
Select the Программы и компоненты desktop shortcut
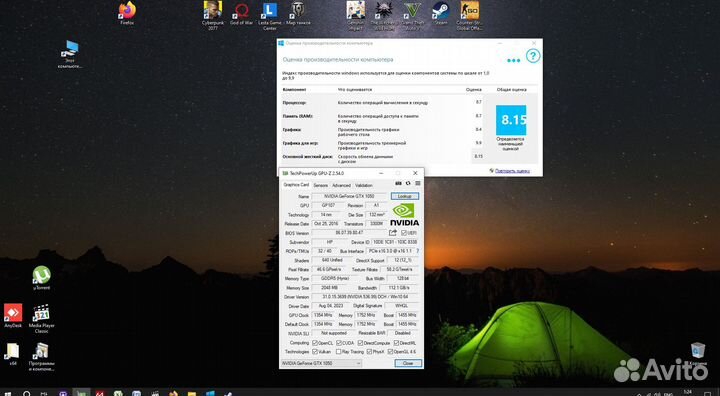41,356
